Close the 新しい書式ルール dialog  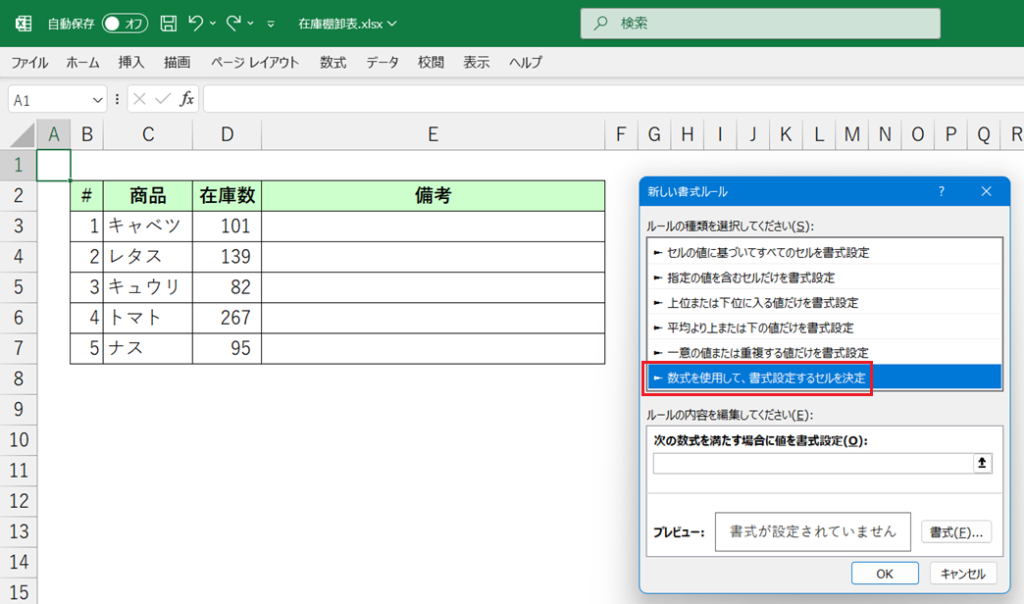coord(986,191)
